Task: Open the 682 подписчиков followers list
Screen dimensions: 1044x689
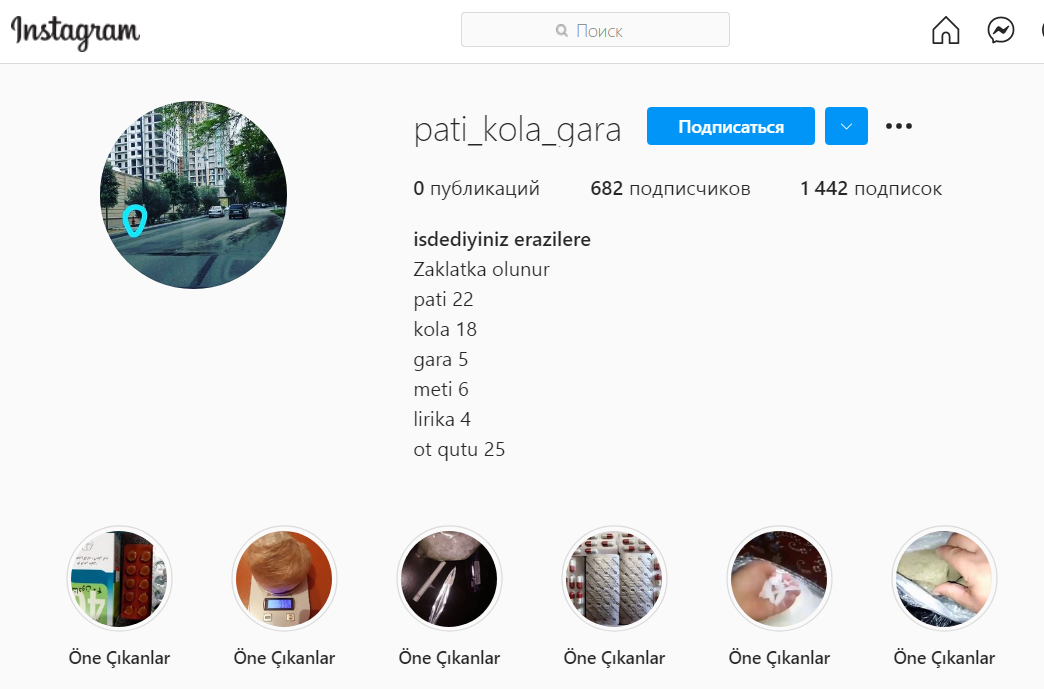Action: coord(670,188)
